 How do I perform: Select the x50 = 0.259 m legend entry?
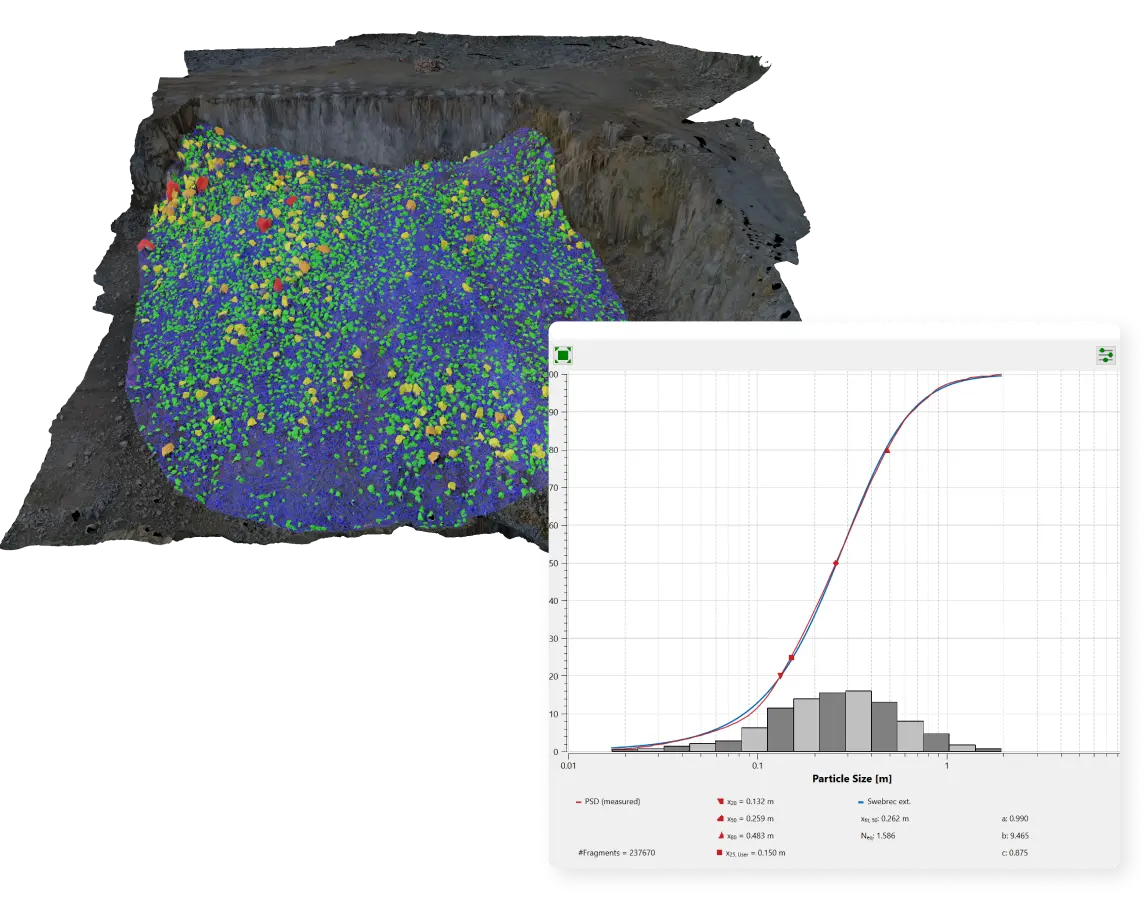click(x=750, y=818)
